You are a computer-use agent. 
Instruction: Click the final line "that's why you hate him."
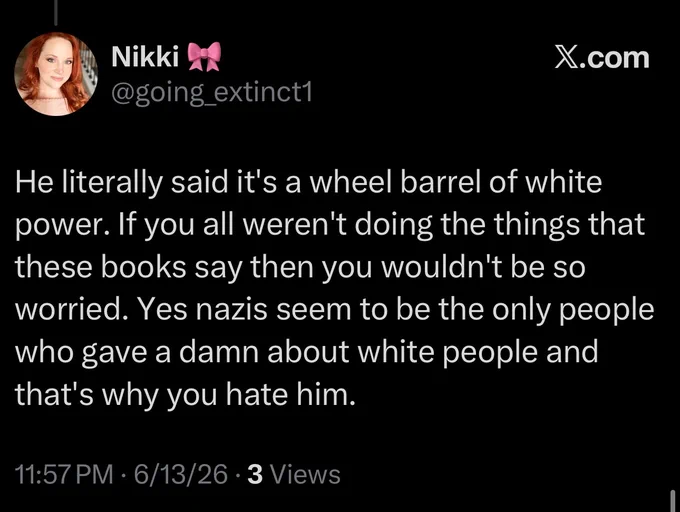click(x=185, y=395)
